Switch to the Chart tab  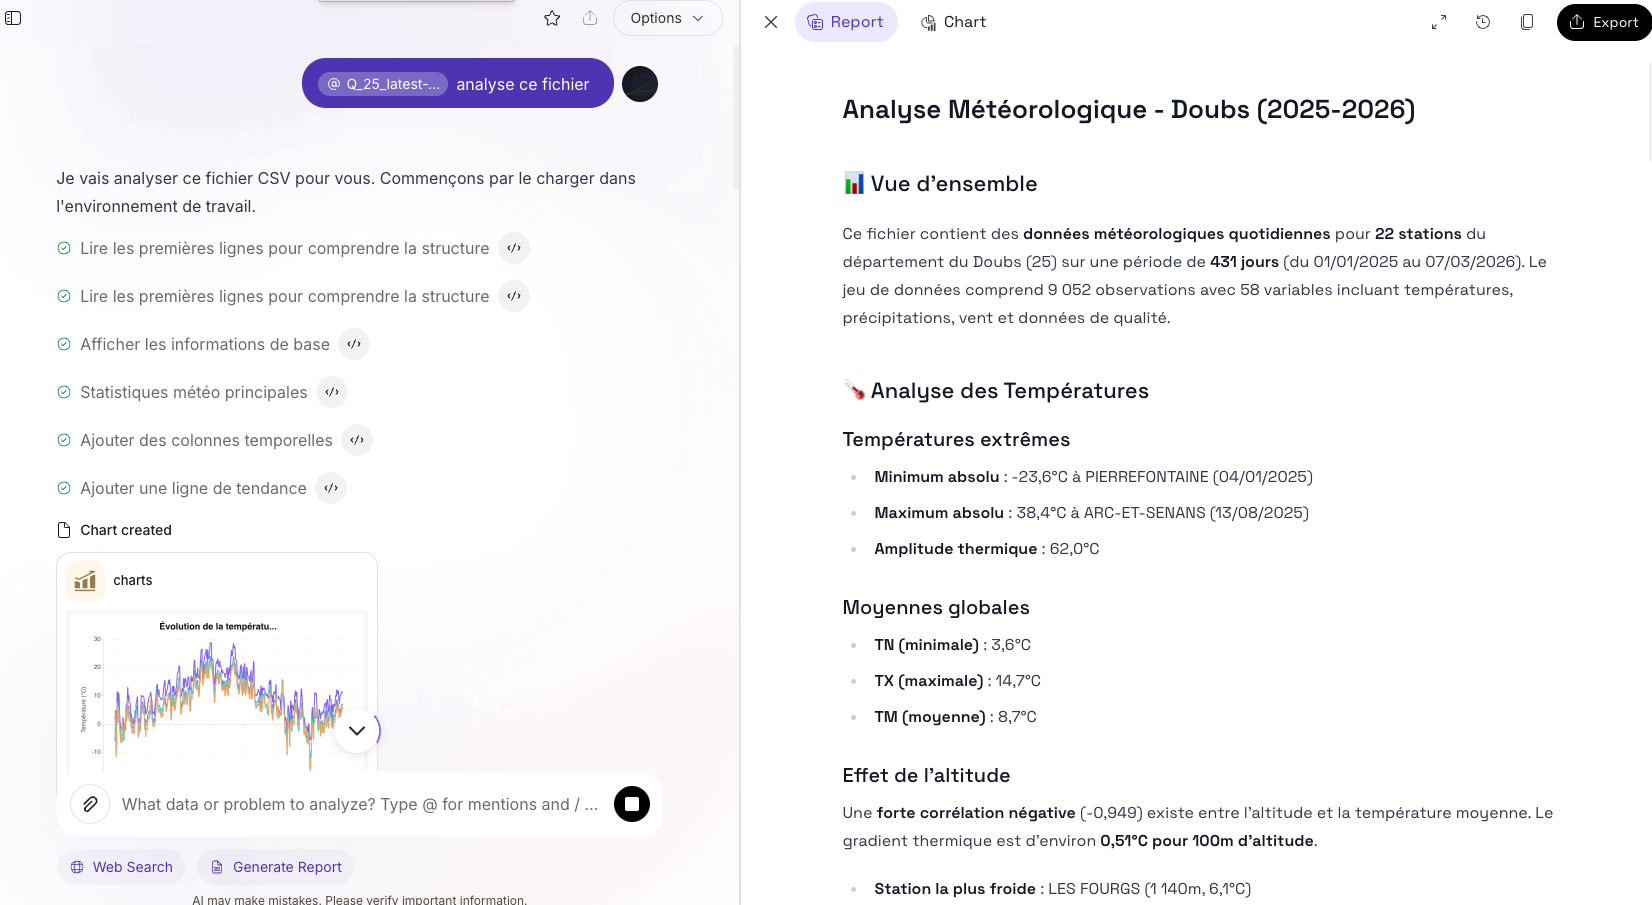[x=953, y=22]
